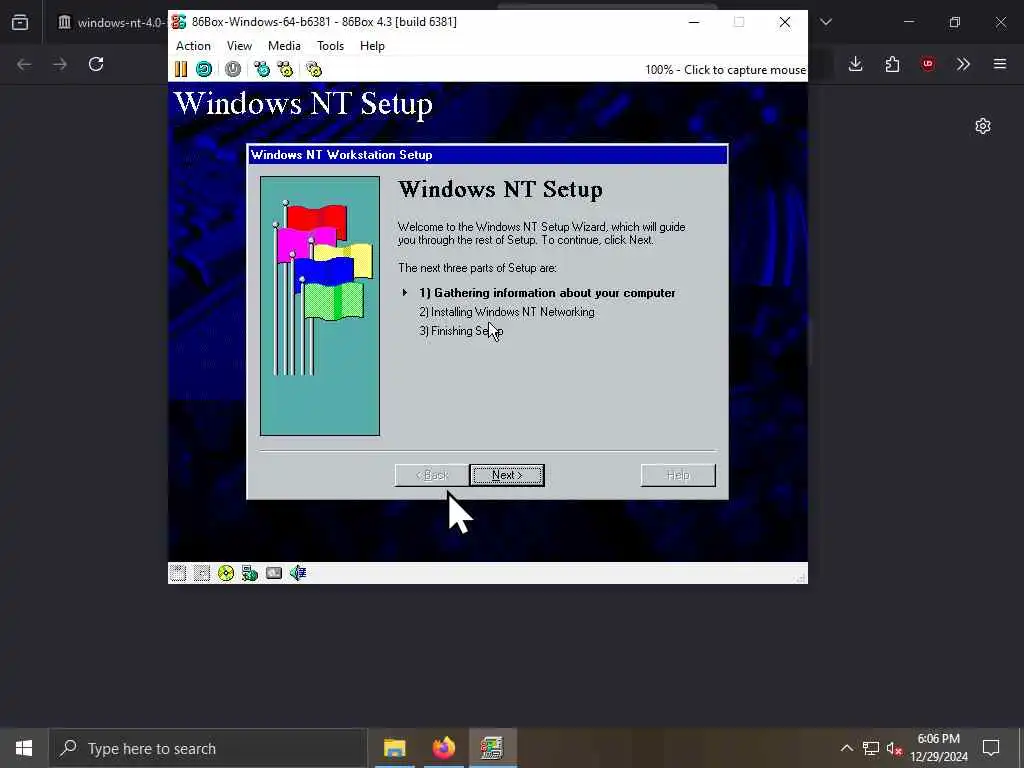
Task: Click the network tray icon
Action: coord(871,748)
